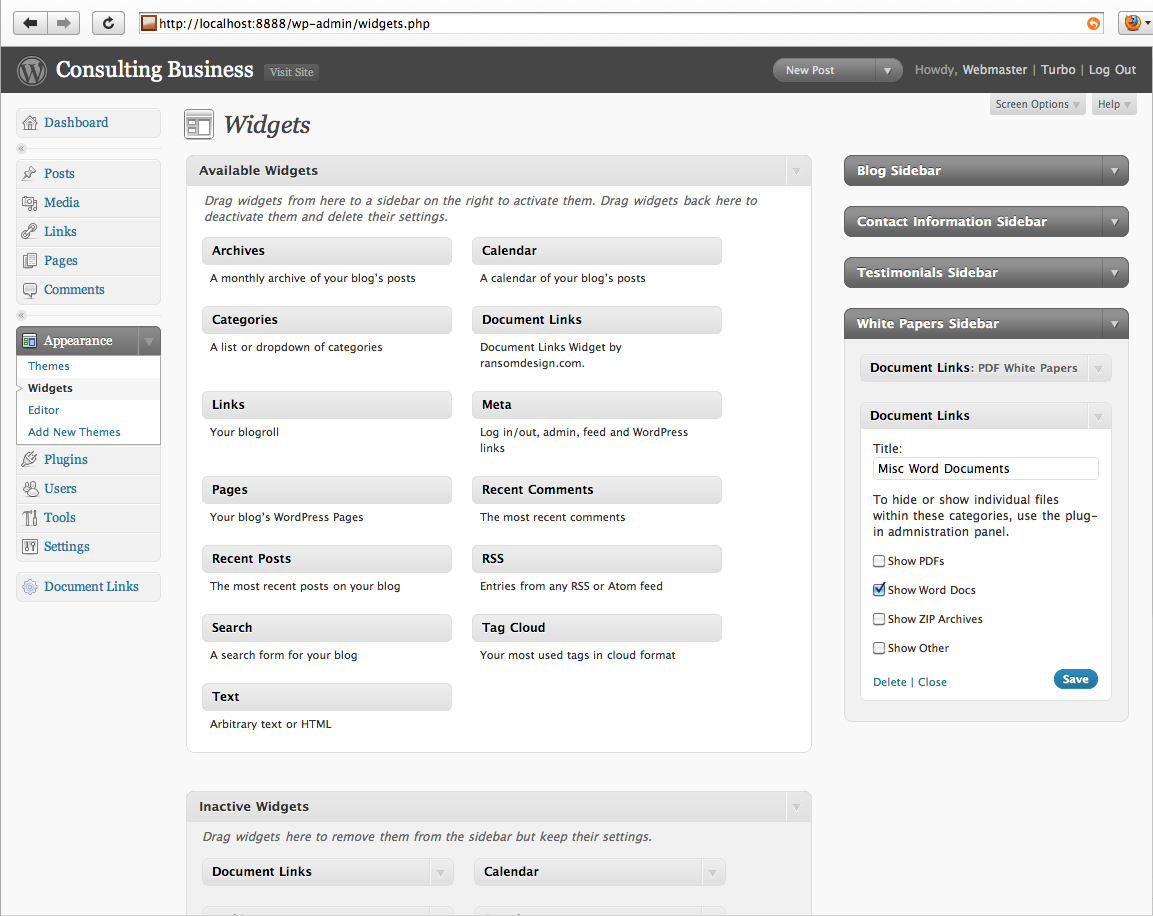Collapse the menu using upper separator arrow

(21, 149)
